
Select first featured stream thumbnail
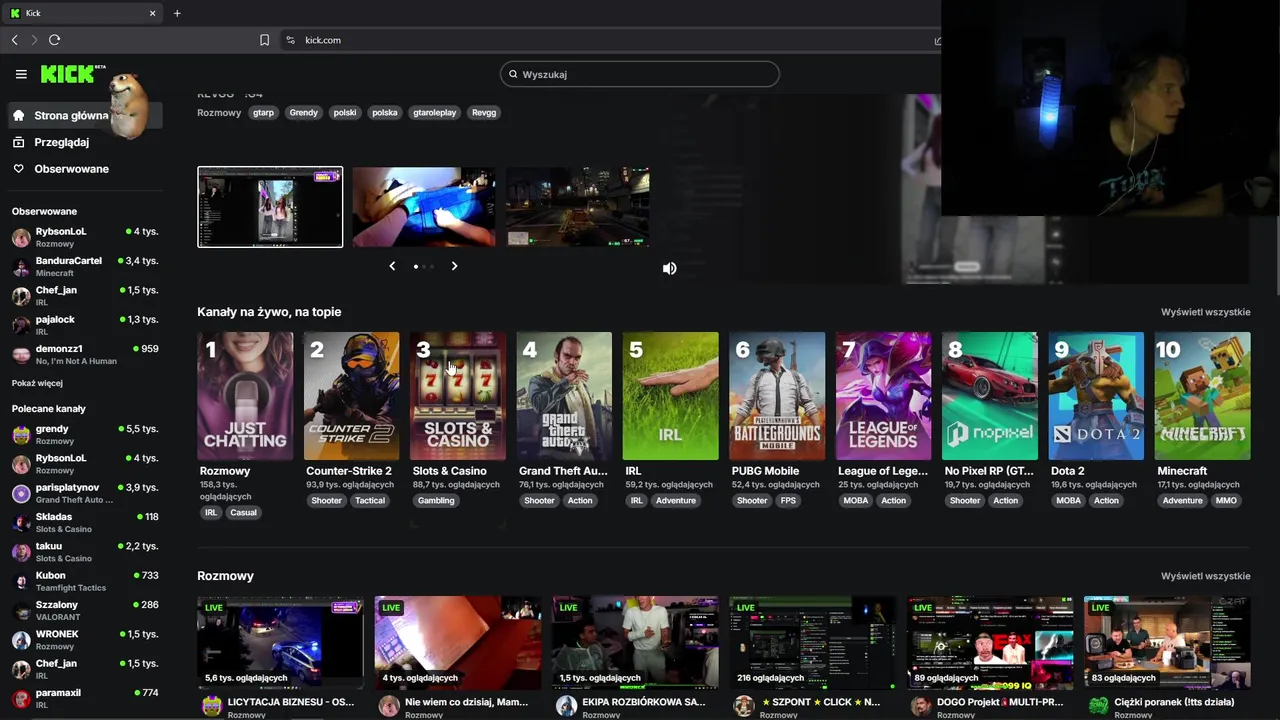coord(270,207)
